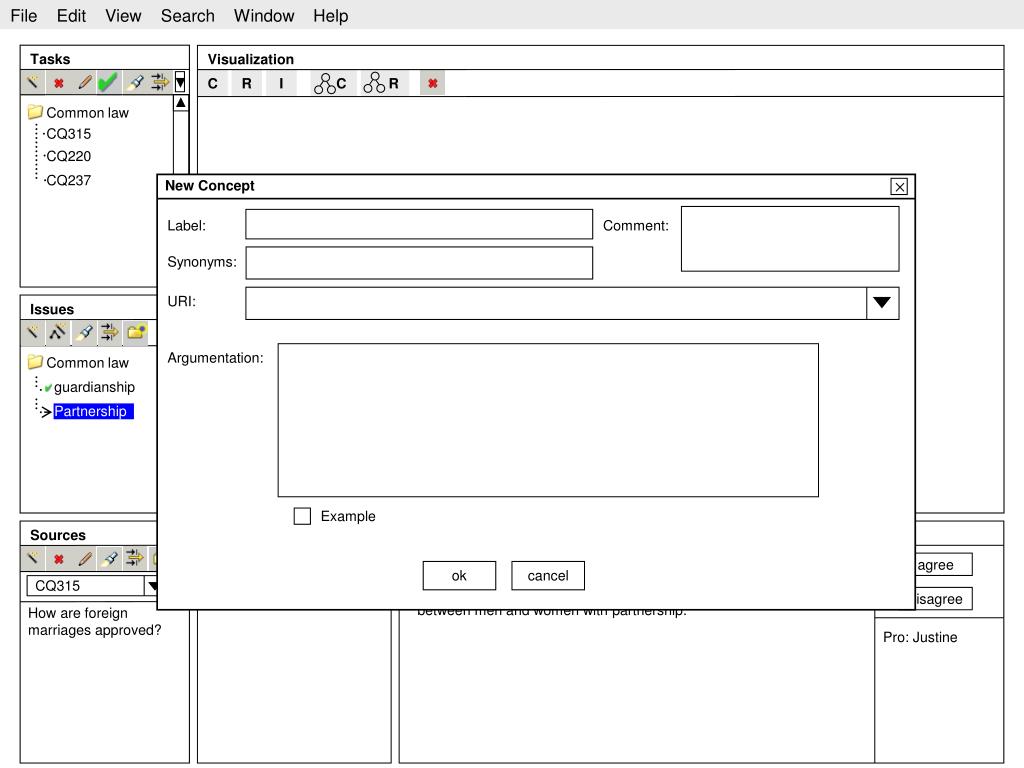The height and width of the screenshot is (768, 1024).
Task: Click the I button in Visualization toolbar
Action: click(x=281, y=84)
